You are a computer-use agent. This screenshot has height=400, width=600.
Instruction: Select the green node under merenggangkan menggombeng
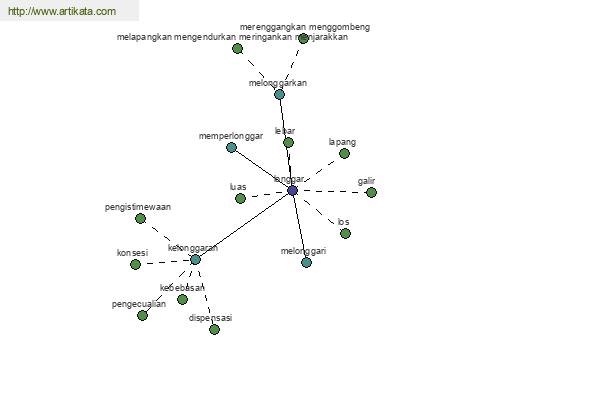point(303,38)
